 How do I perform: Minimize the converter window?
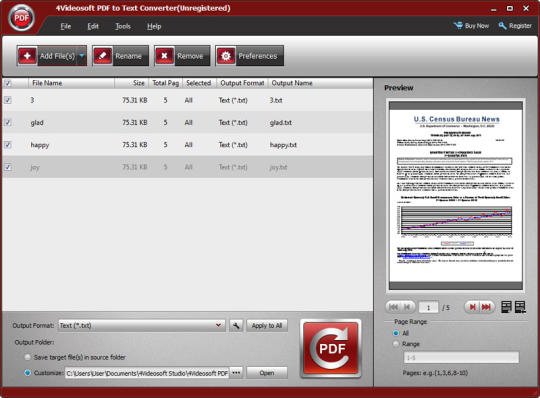(494, 9)
